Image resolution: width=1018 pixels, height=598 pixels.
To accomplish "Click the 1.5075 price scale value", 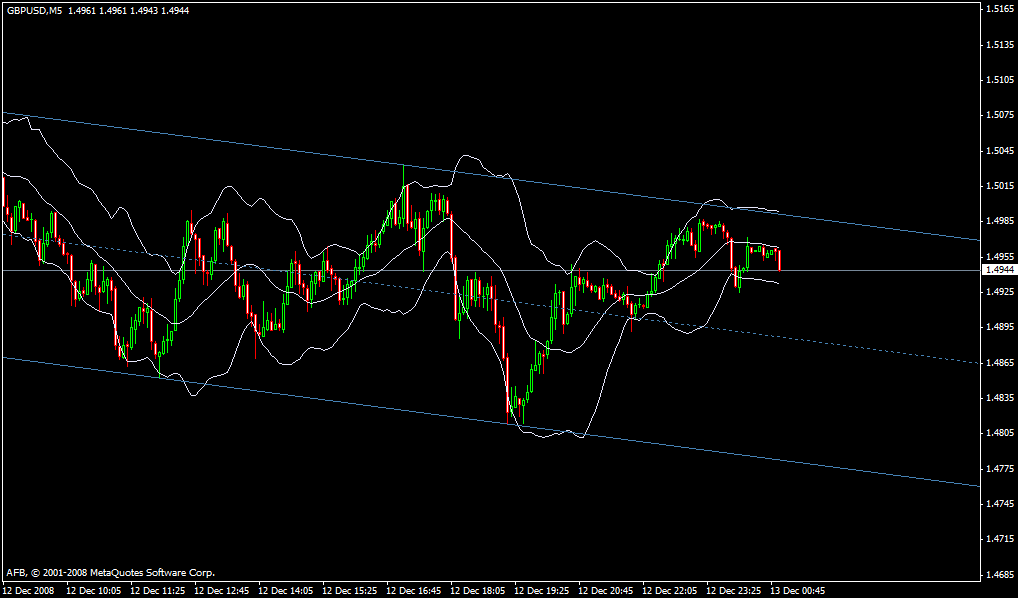I will [996, 115].
